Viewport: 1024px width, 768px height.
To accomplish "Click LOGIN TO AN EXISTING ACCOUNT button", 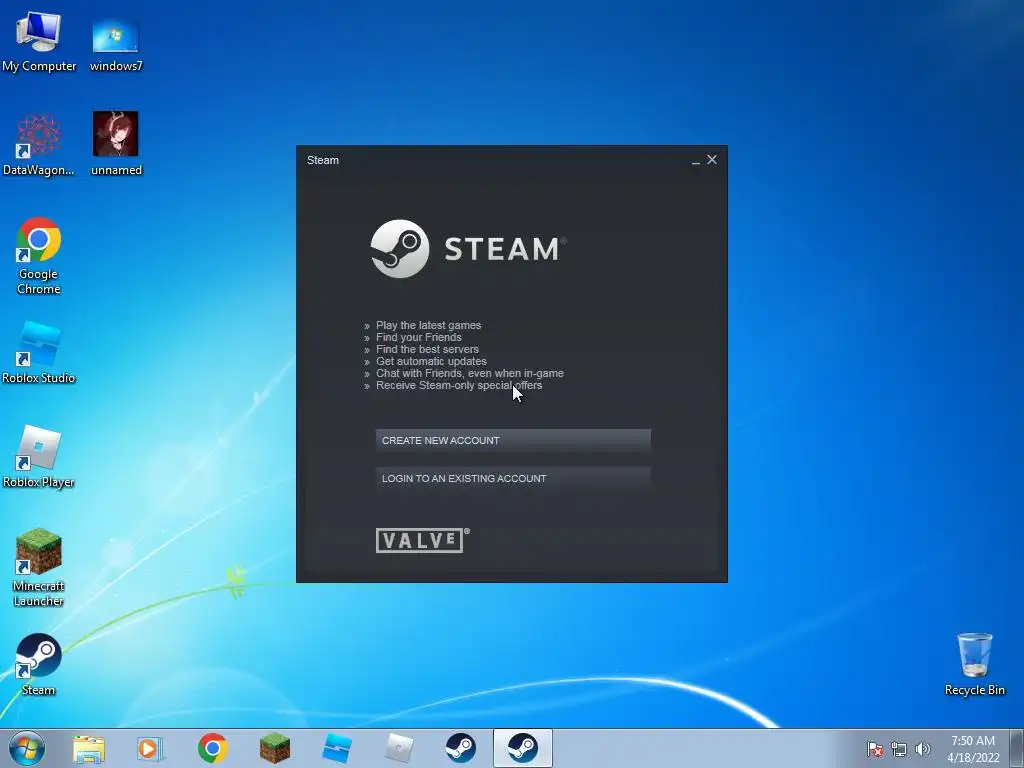I will pos(513,478).
